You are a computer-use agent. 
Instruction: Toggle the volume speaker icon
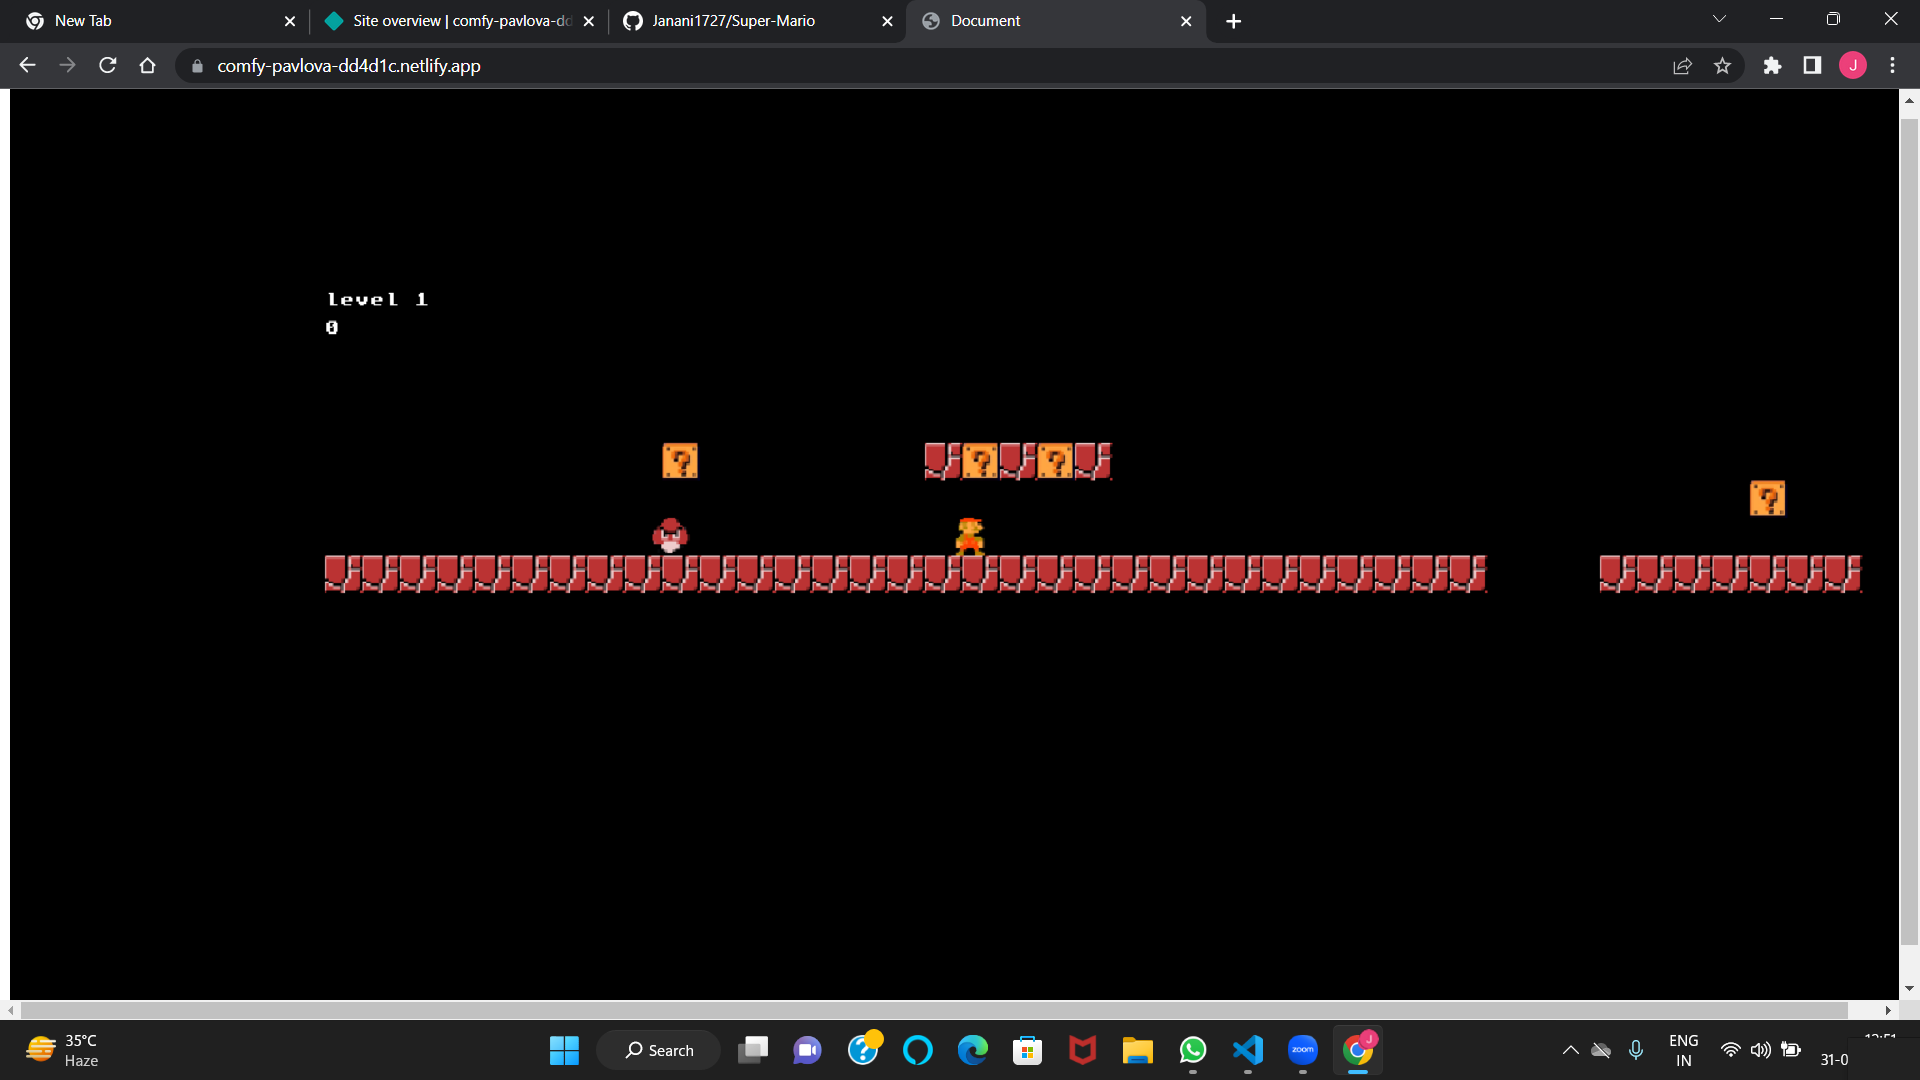(x=1760, y=1050)
